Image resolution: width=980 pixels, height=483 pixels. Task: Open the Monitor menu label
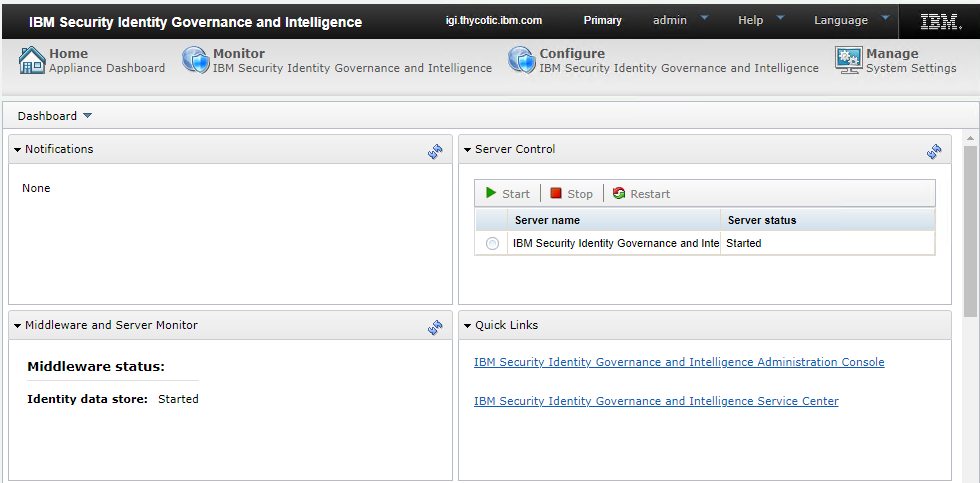[352, 61]
